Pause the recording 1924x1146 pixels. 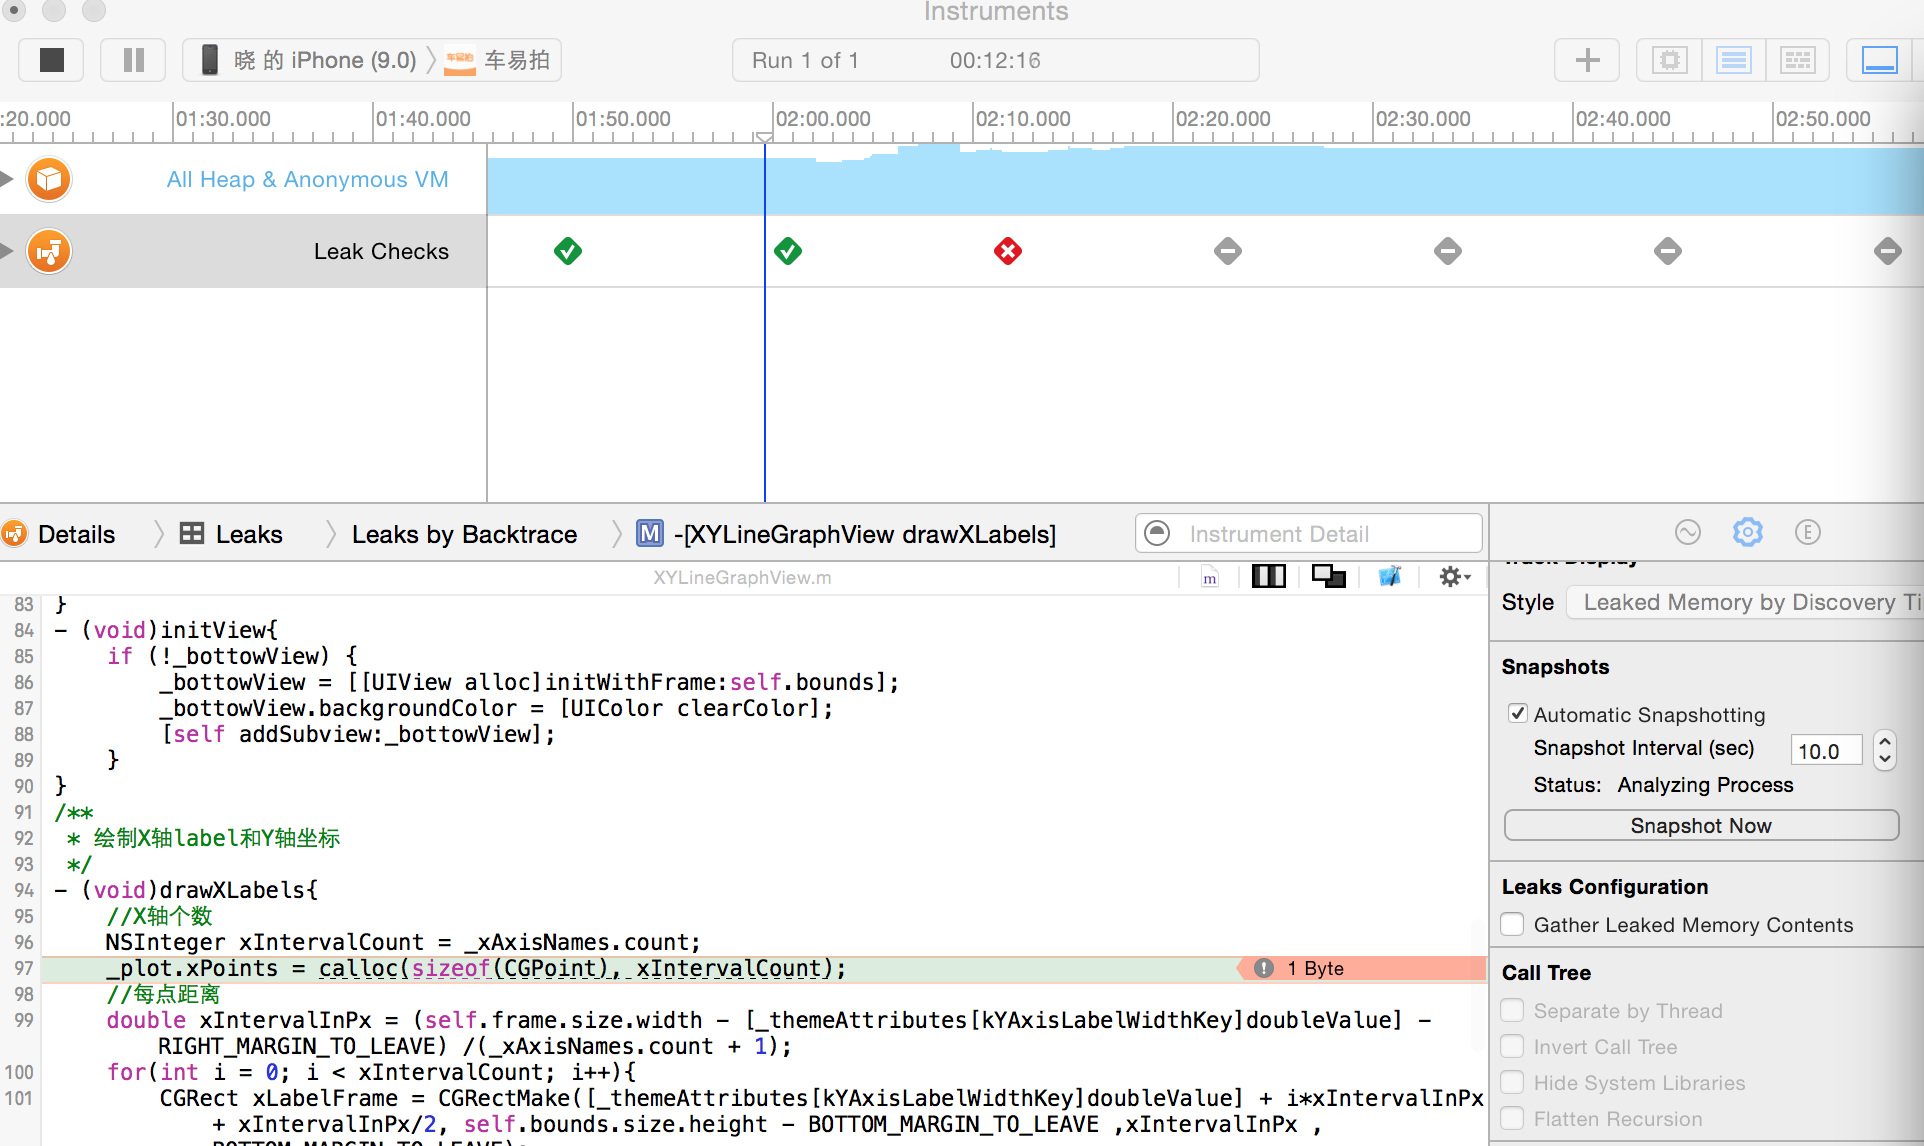click(x=133, y=60)
